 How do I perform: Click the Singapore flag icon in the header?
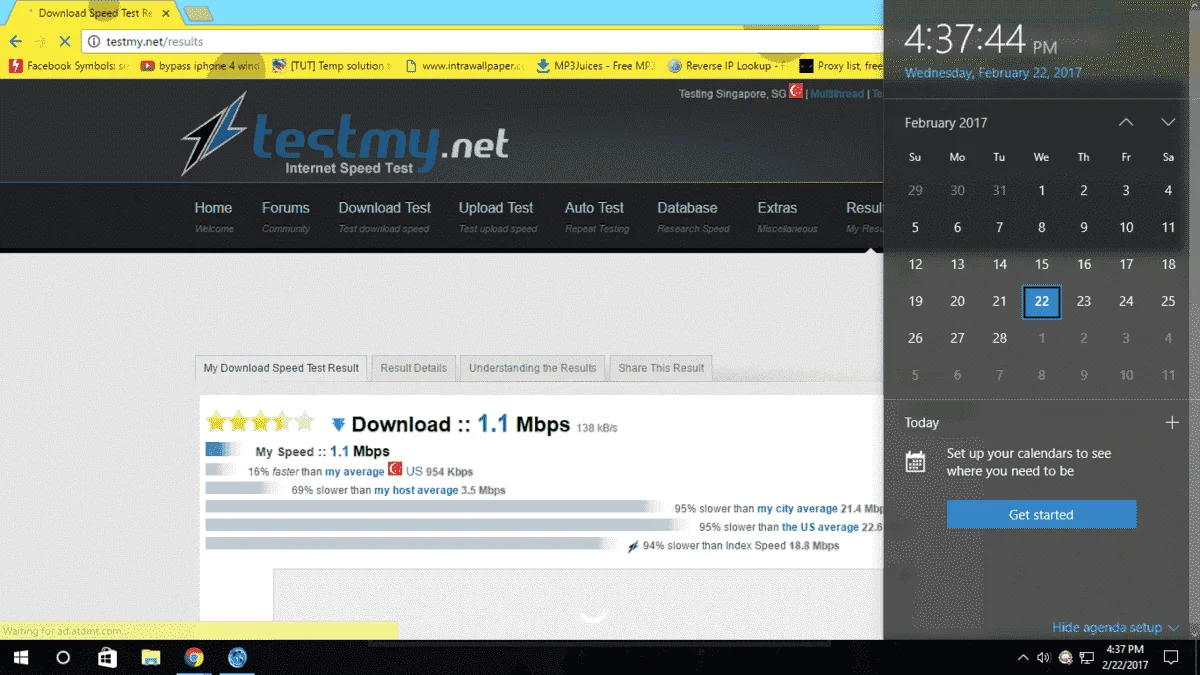pyautogui.click(x=796, y=91)
